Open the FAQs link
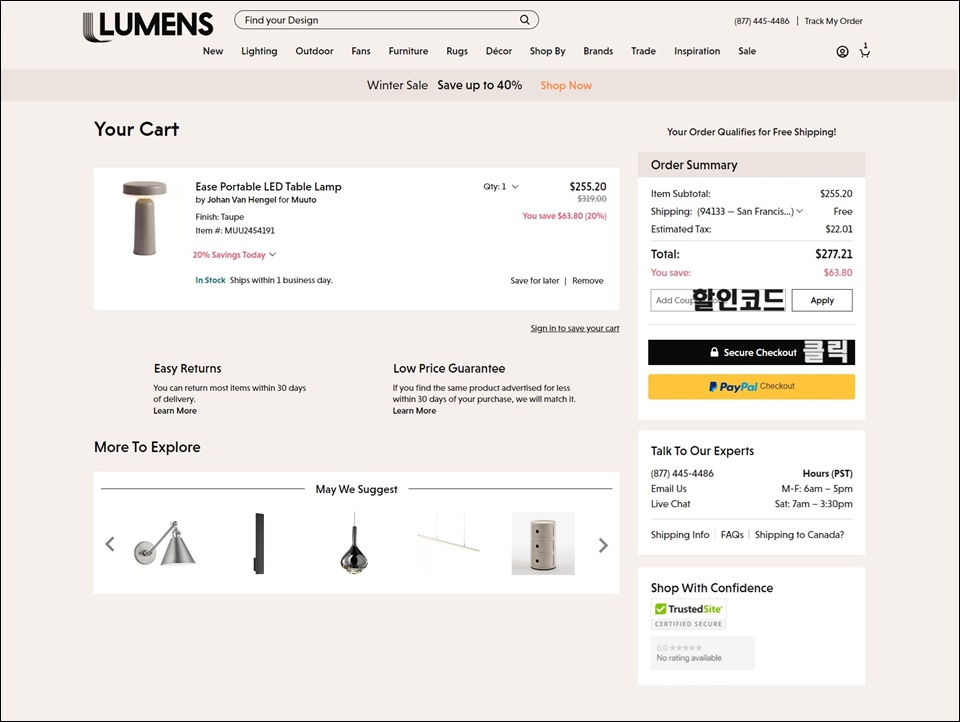The image size is (960, 722). pos(732,535)
